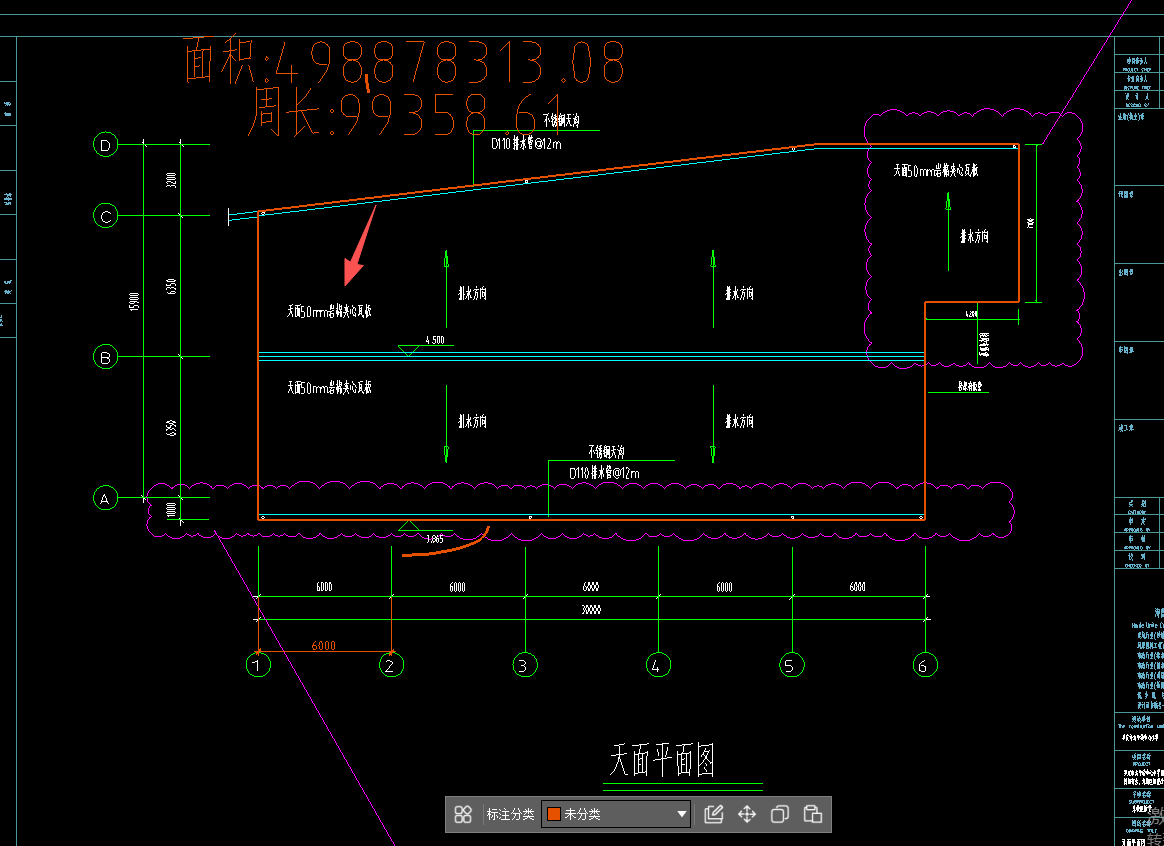Click axis bubble 2
This screenshot has height=846, width=1164.
(x=390, y=665)
